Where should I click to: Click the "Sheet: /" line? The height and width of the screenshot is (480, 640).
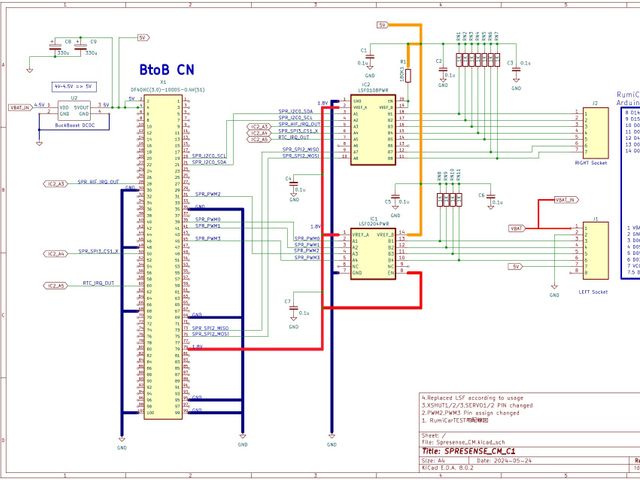(434, 436)
